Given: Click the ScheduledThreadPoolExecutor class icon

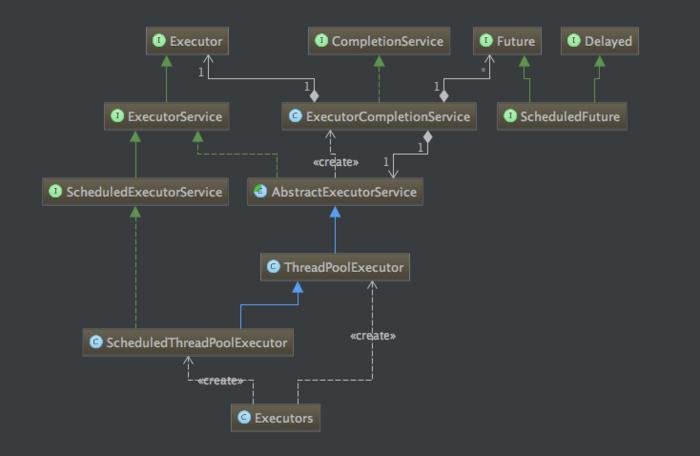Looking at the screenshot, I should tap(96, 342).
